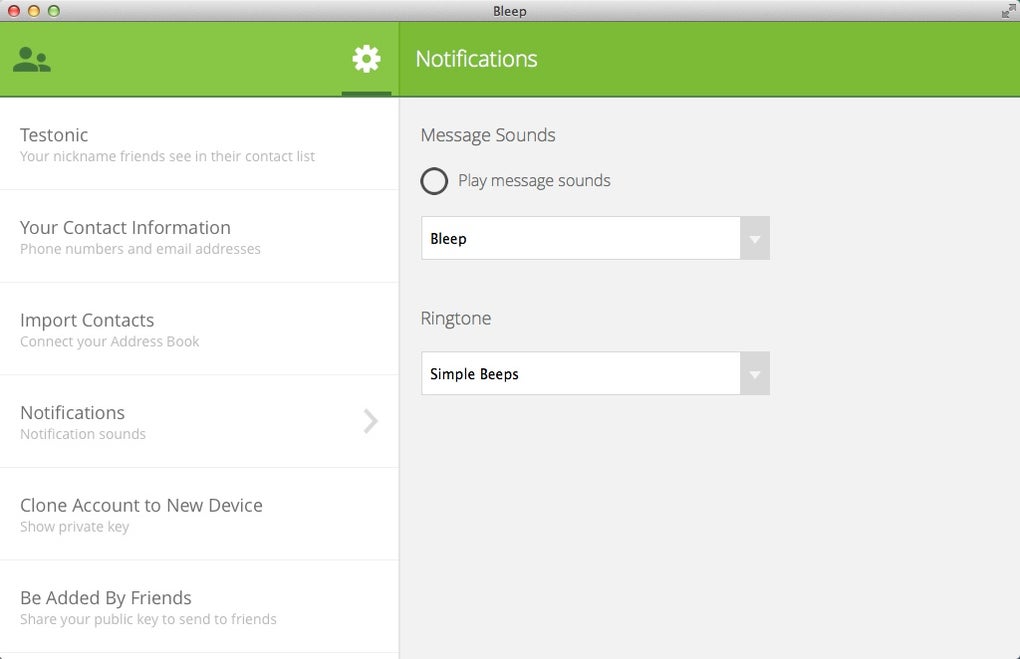Image resolution: width=1020 pixels, height=659 pixels.
Task: Click the Play message sounds label
Action: [534, 181]
